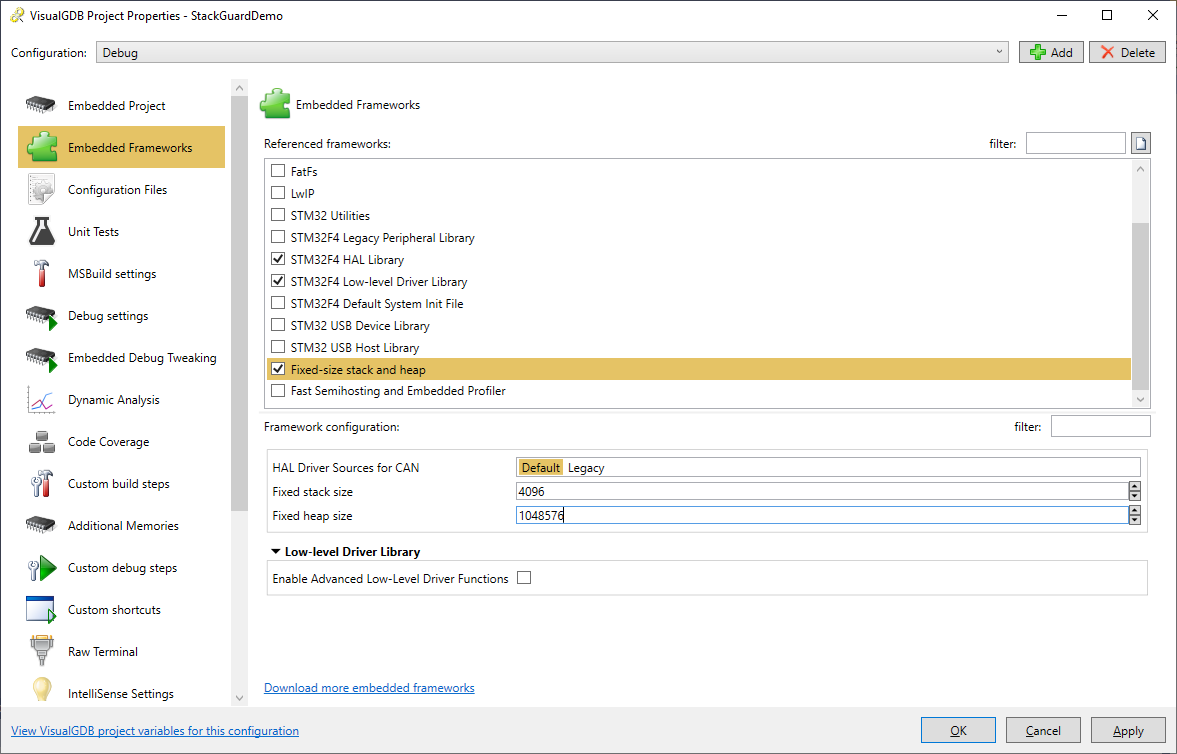Click the Fixed heap size input field
Screen dimensions: 1177x754
[822, 515]
